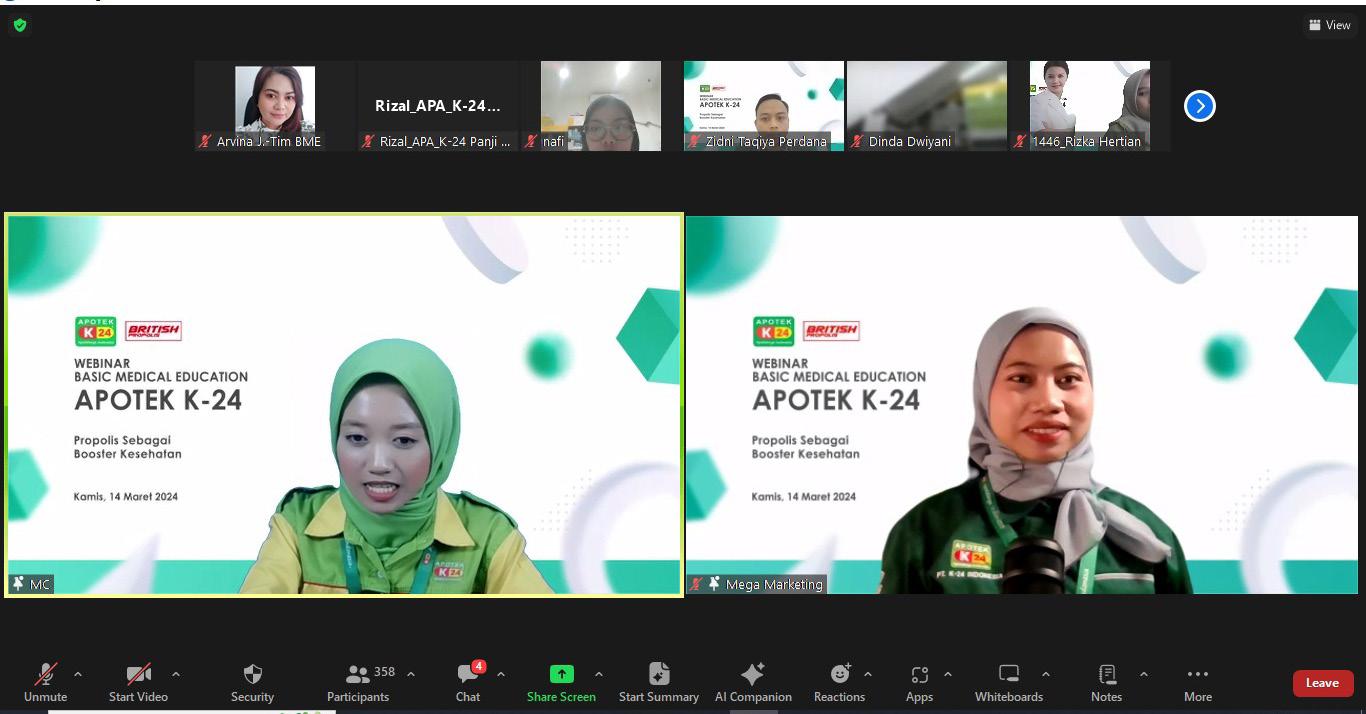Open the More options menu
1366x714 pixels.
[1198, 683]
